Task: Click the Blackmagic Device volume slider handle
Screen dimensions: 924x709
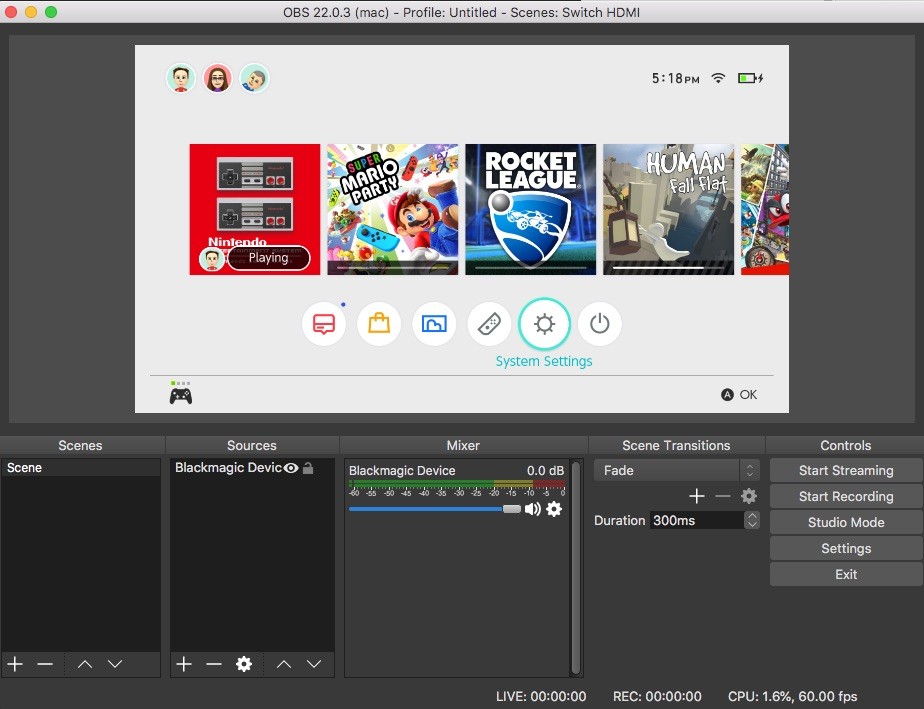Action: [x=512, y=509]
